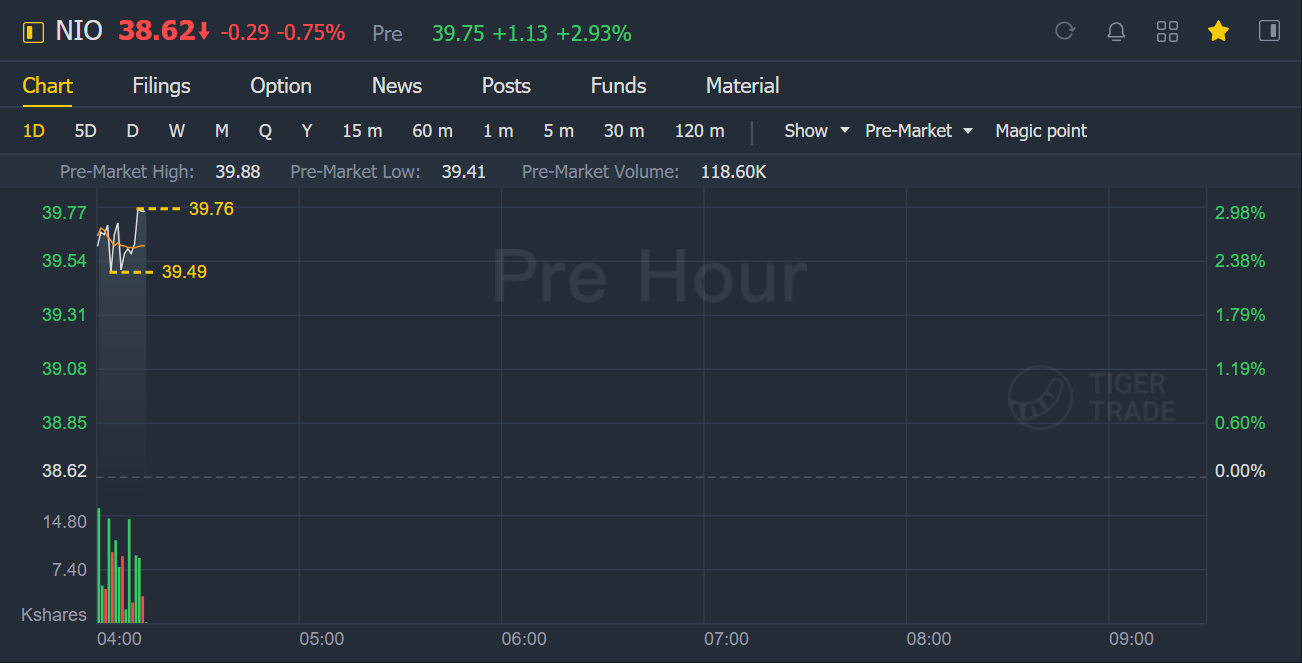
Task: Open the grid layout icon
Action: [x=1167, y=31]
